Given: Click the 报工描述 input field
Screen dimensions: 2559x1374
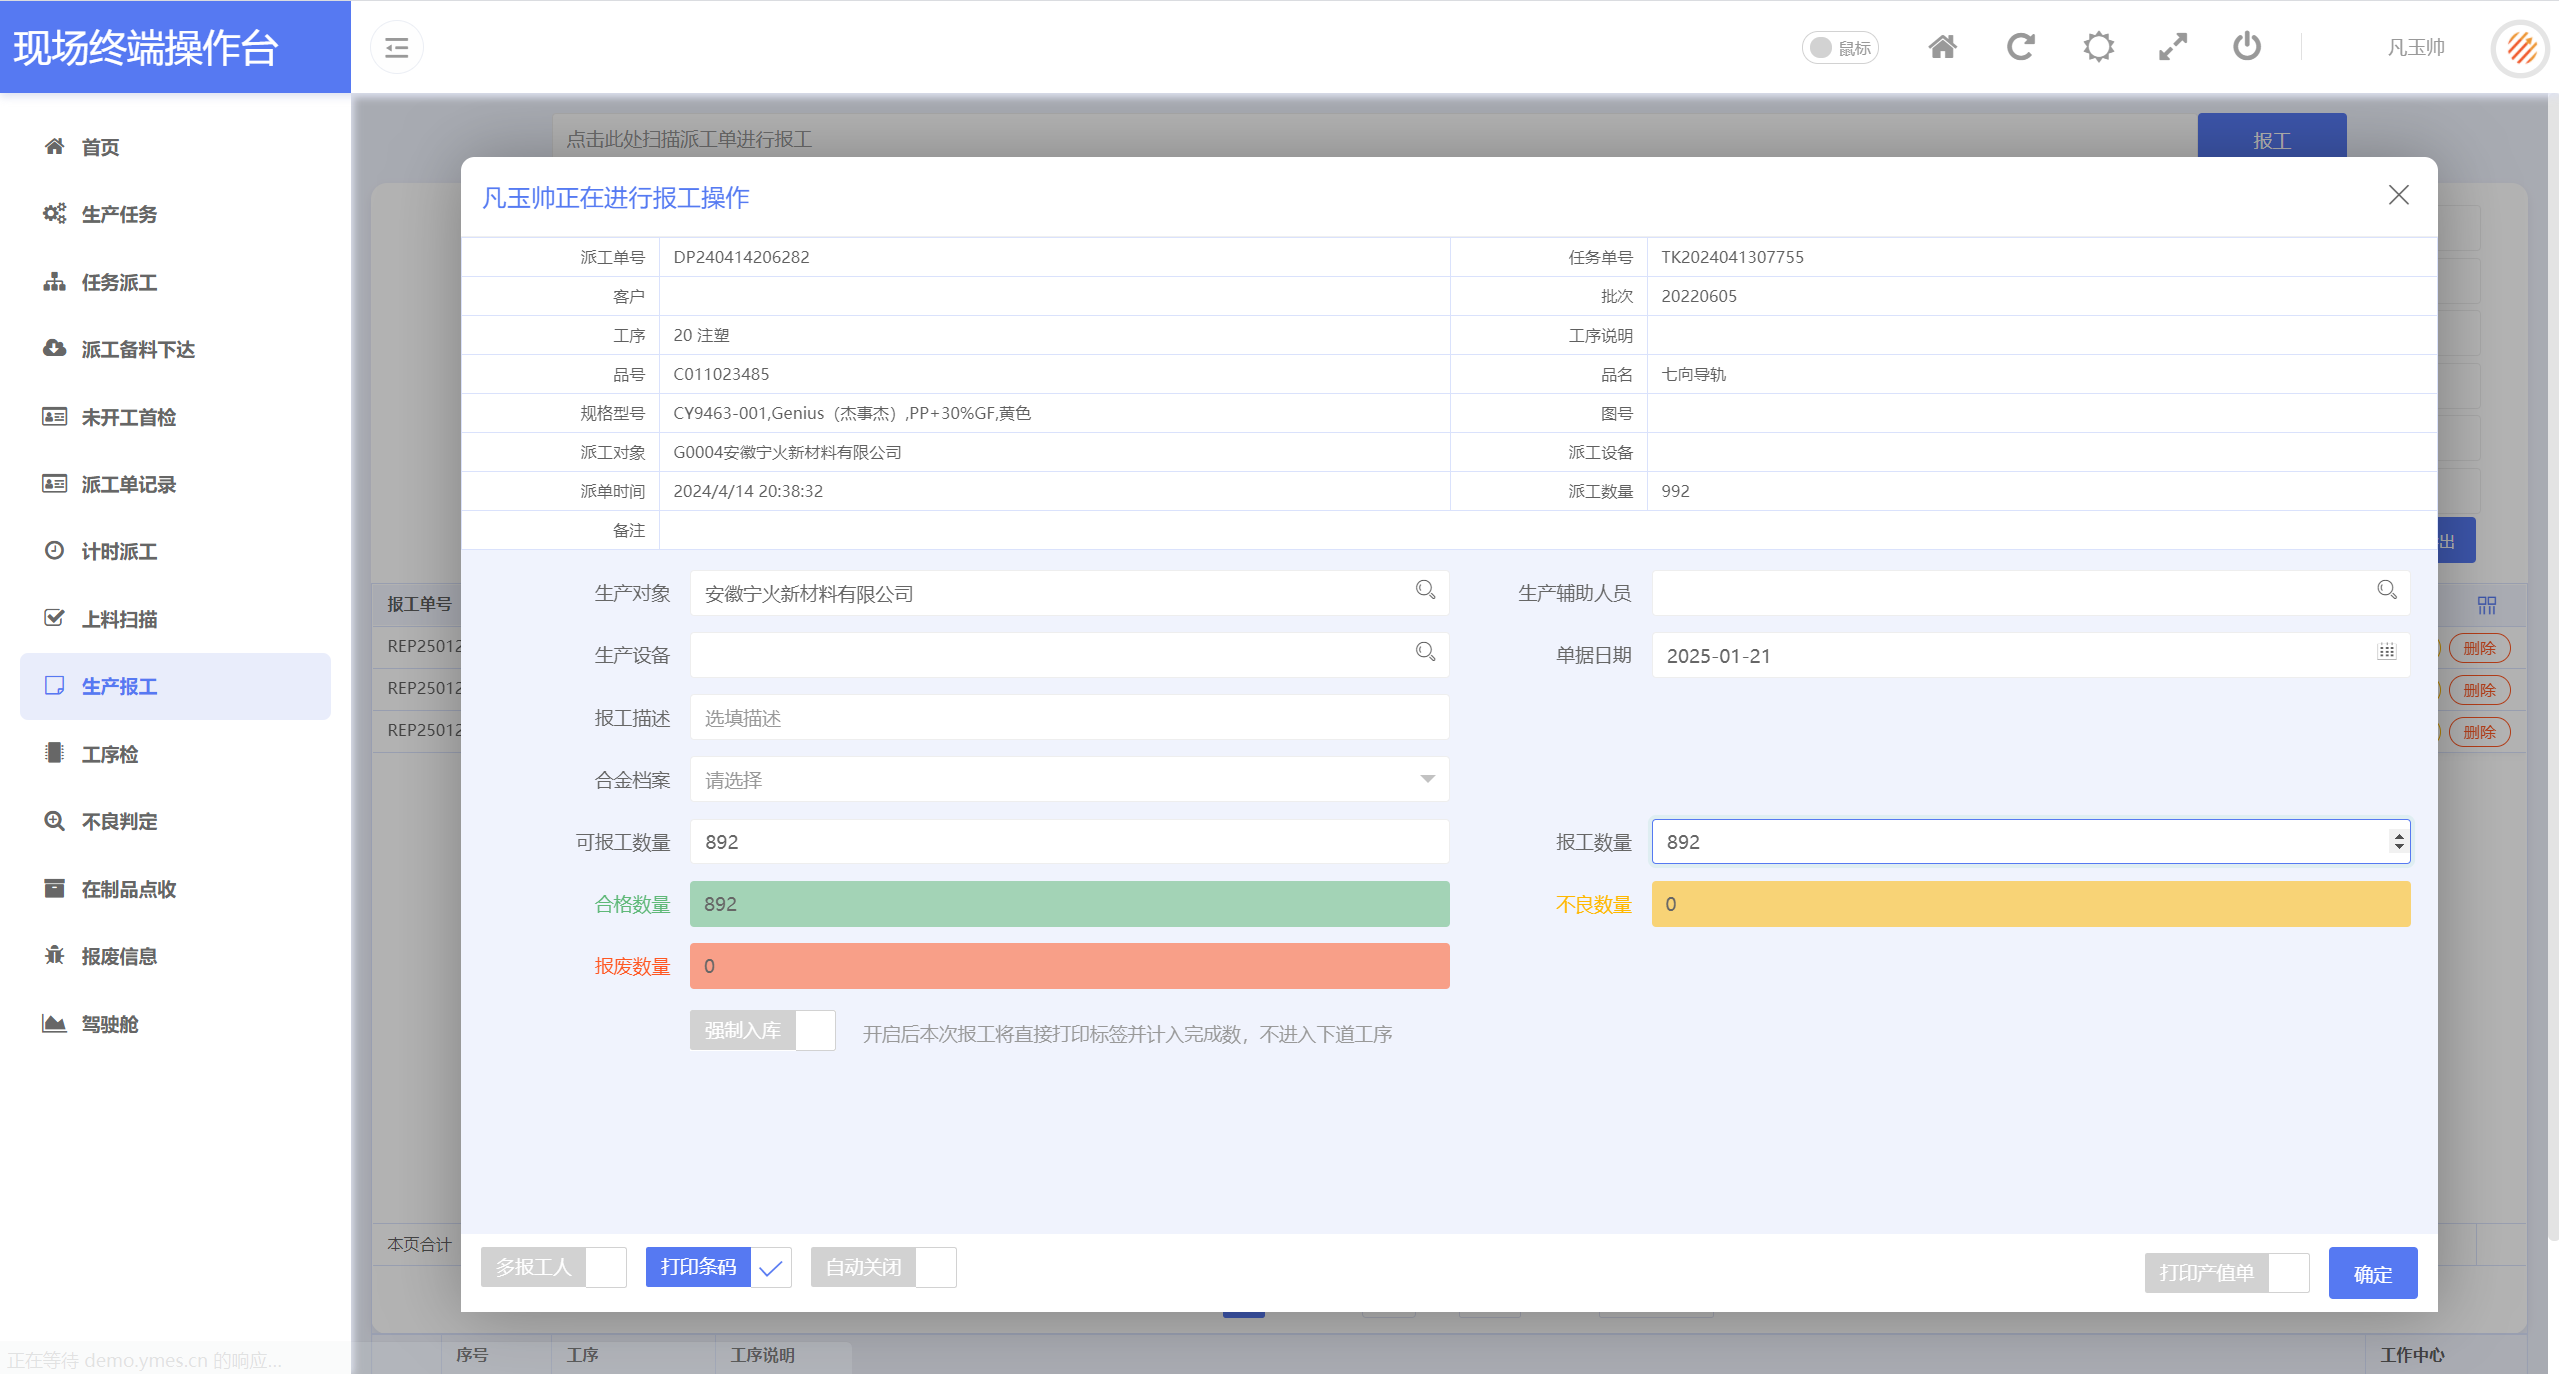Looking at the screenshot, I should click(x=1069, y=718).
